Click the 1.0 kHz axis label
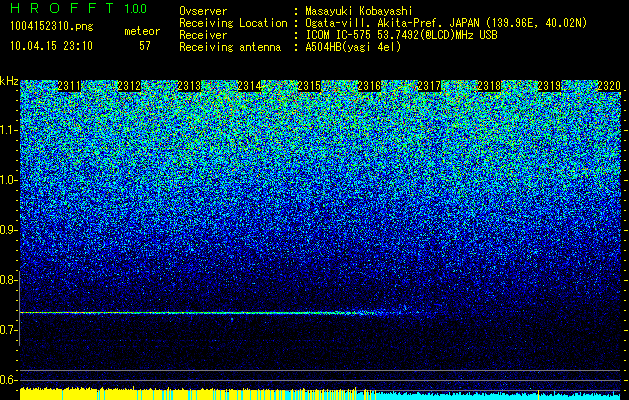The width and height of the screenshot is (629, 400). [x=9, y=180]
